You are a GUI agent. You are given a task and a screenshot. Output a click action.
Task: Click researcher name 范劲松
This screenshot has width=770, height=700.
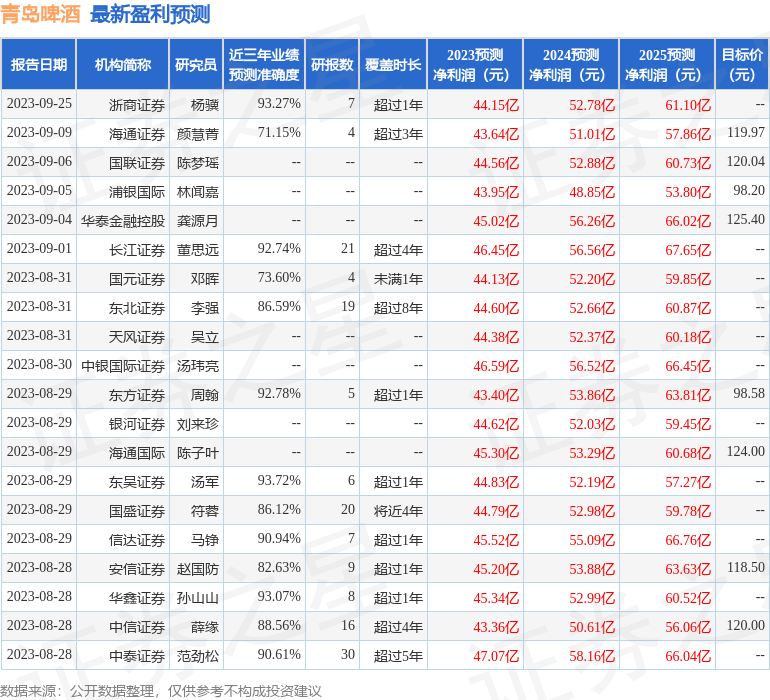pos(198,656)
